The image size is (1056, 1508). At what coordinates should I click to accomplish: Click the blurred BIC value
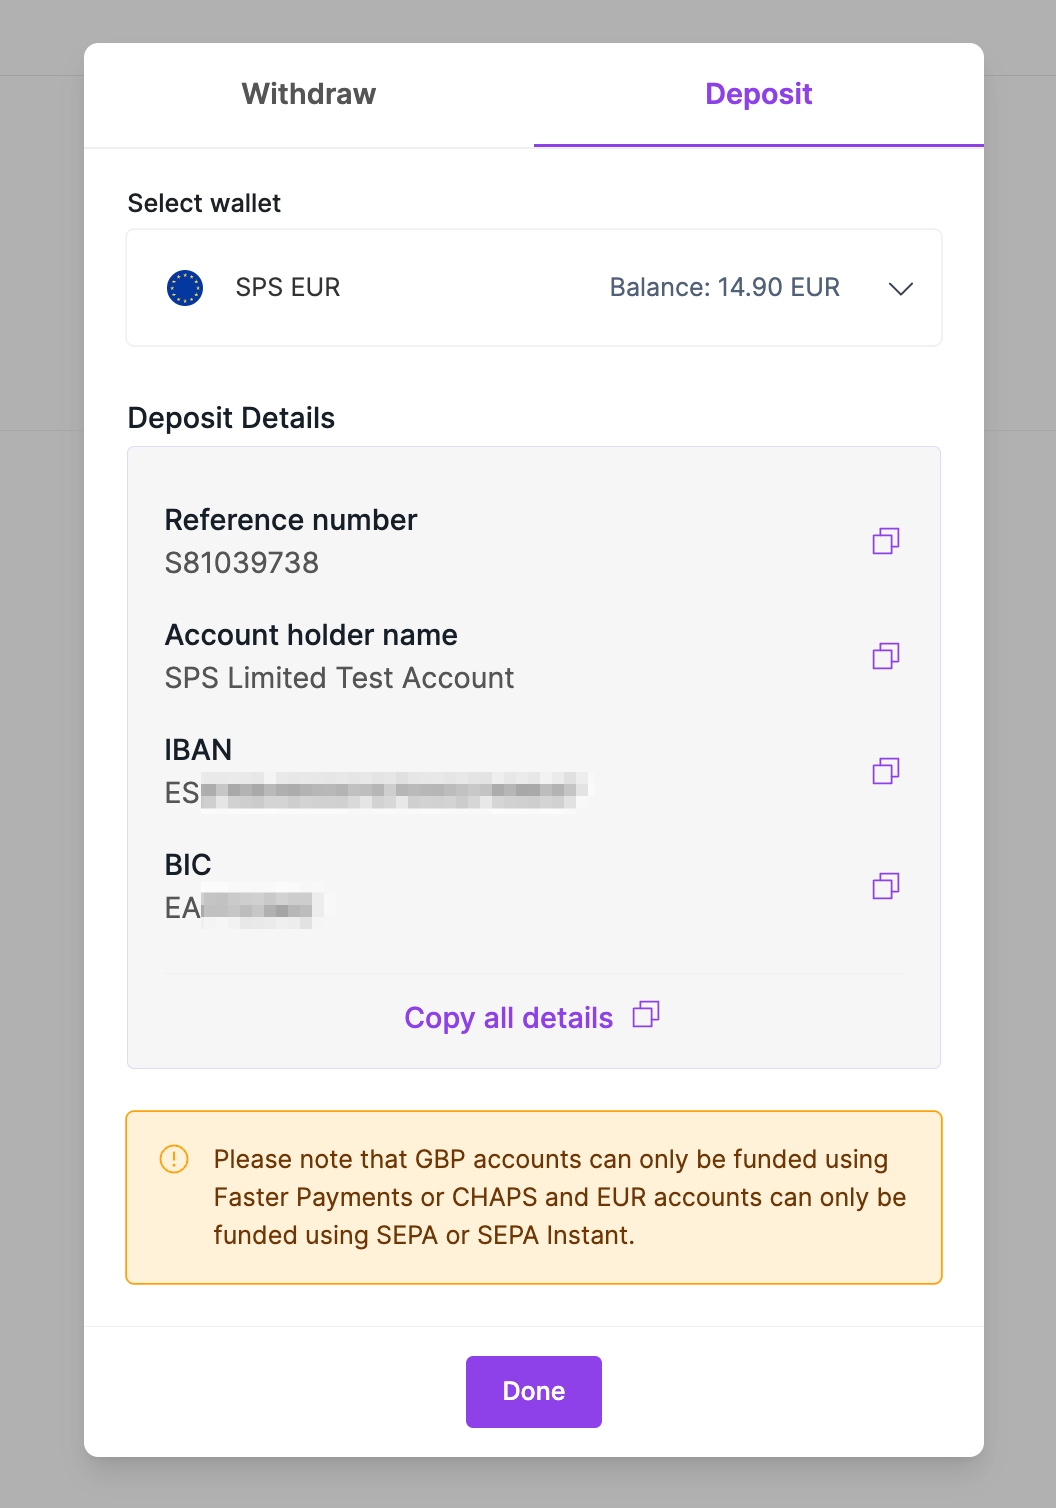click(244, 907)
